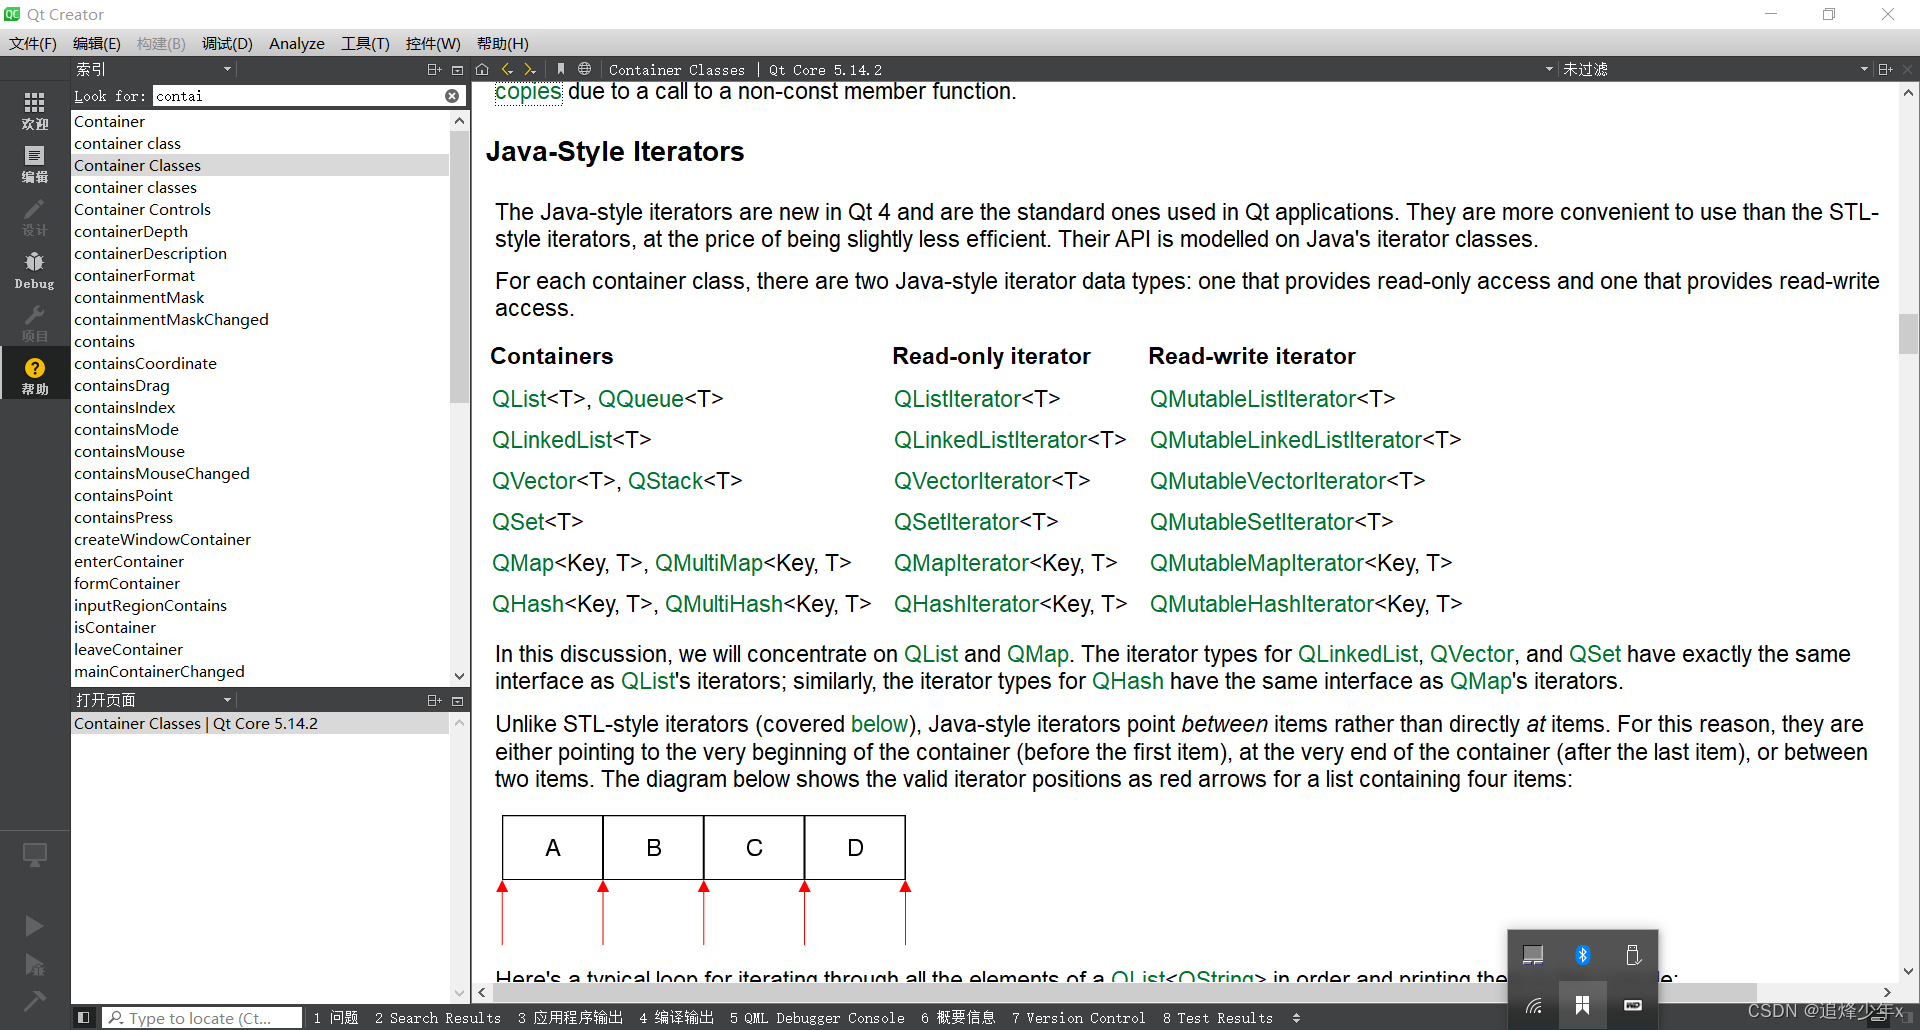Follow the QLinkedListIterator link
The width and height of the screenshot is (1920, 1030).
pos(990,440)
